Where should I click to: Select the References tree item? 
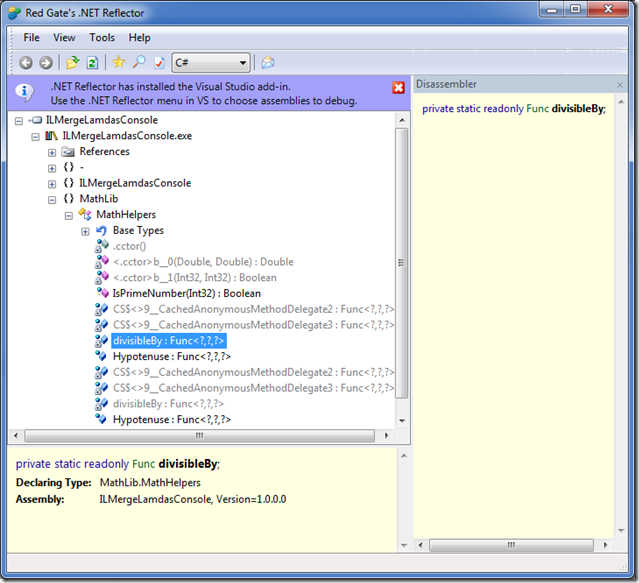pos(104,152)
